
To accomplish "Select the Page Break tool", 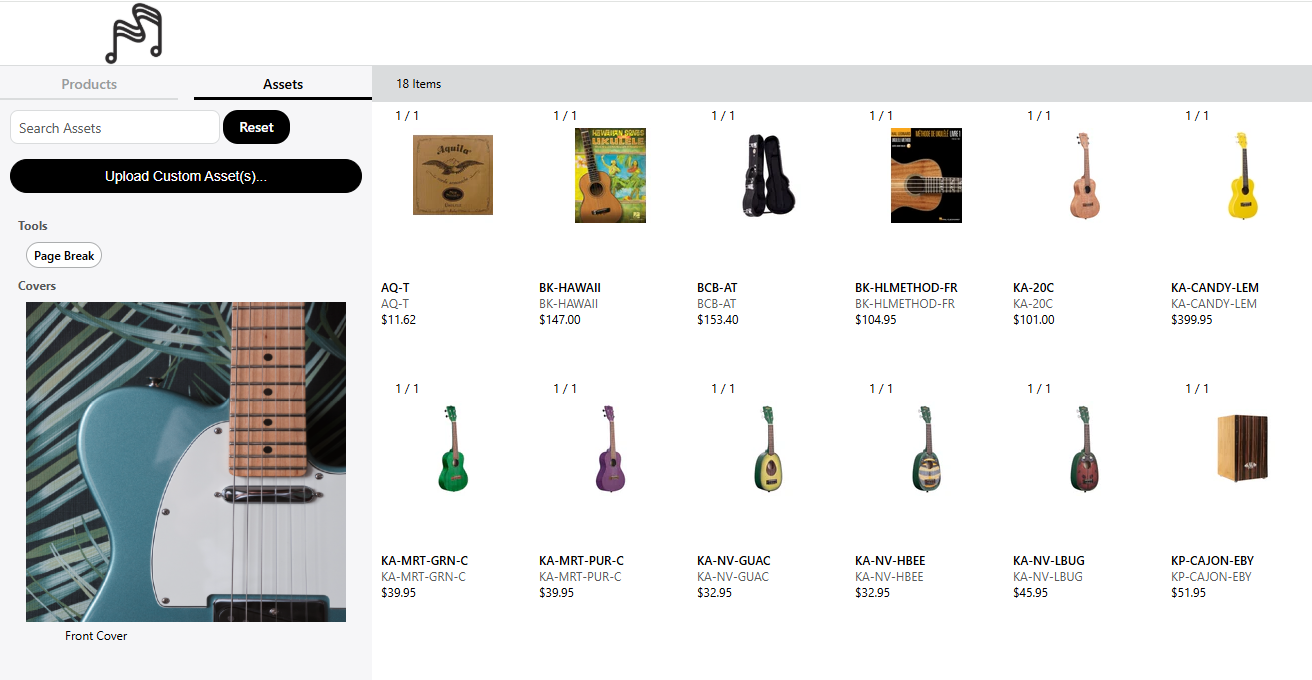I will point(64,256).
